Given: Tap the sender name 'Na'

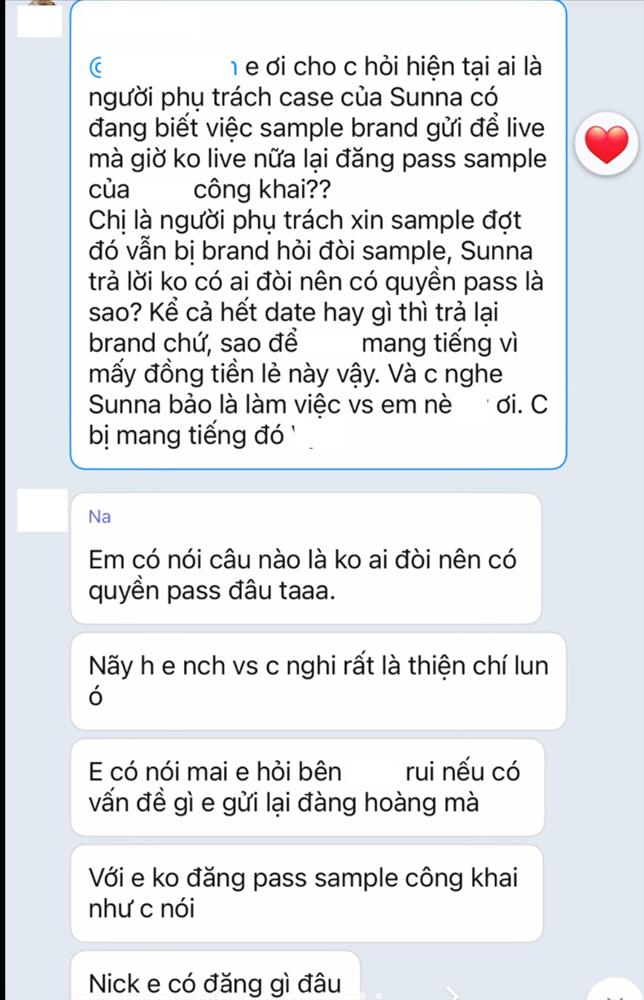Looking at the screenshot, I should coord(98,515).
